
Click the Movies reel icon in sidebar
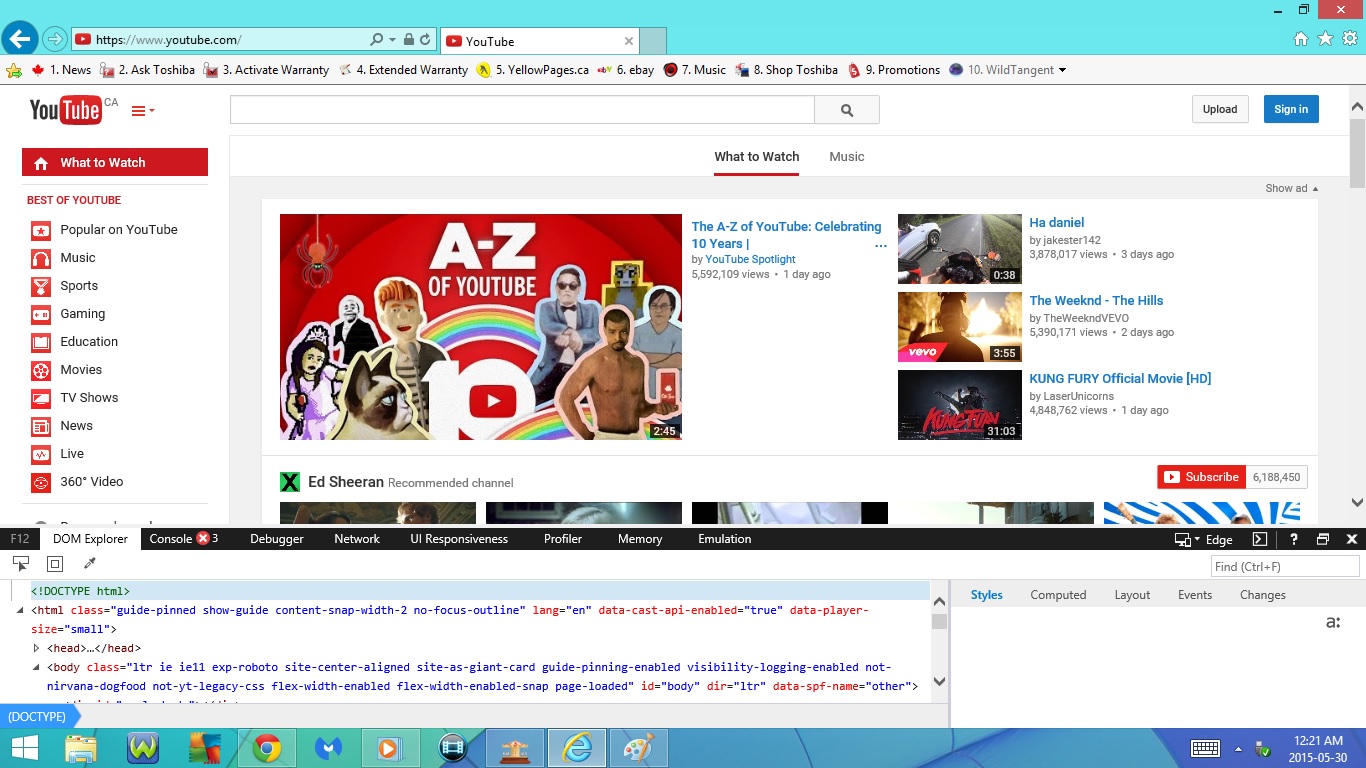41,370
